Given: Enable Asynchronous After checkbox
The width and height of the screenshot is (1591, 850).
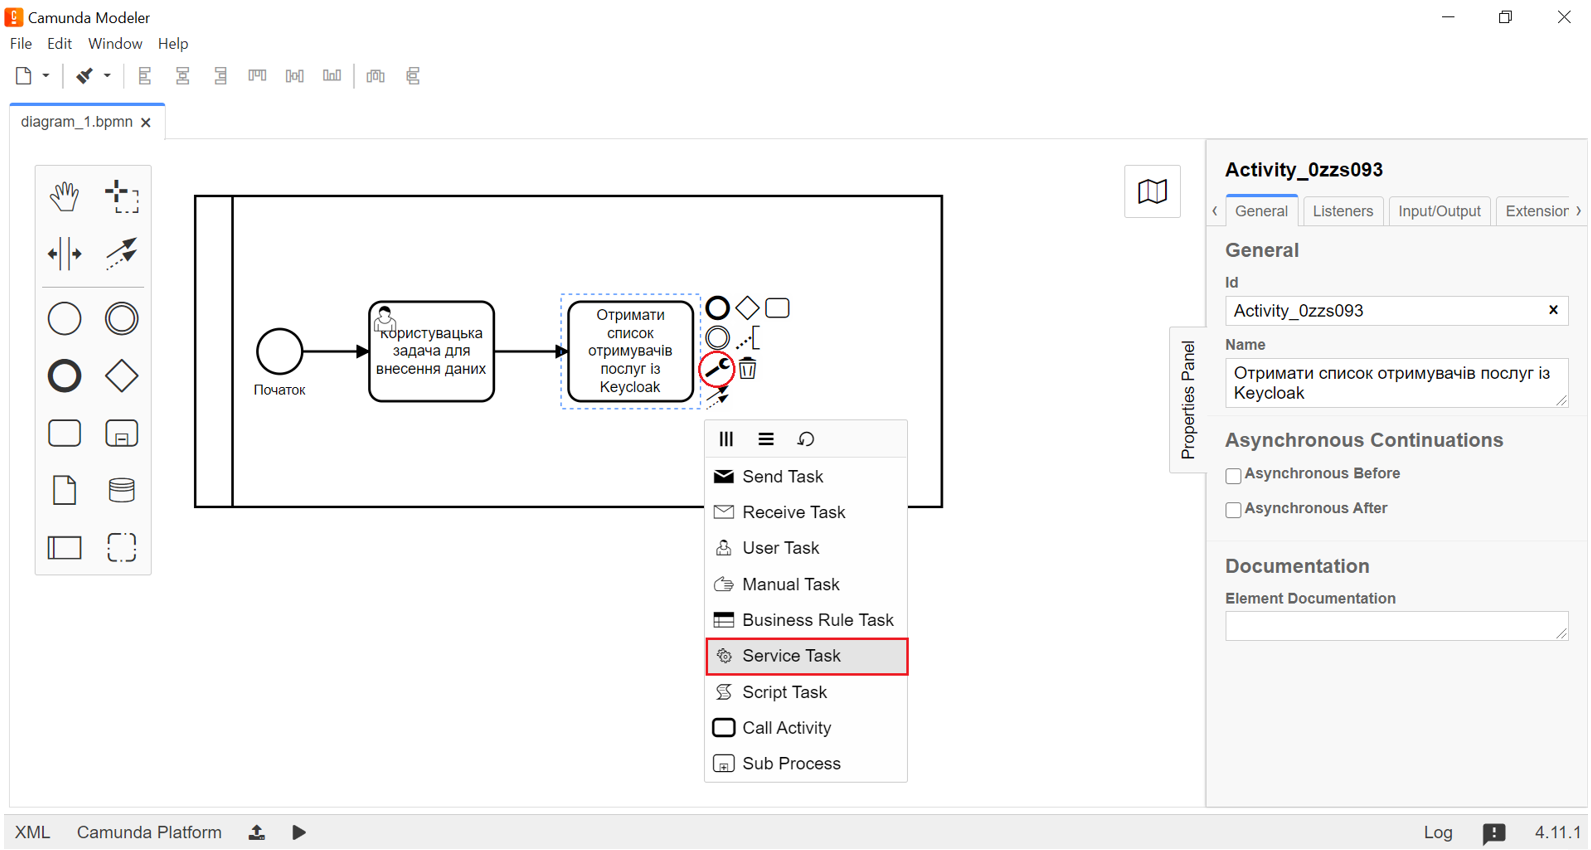Looking at the screenshot, I should [x=1233, y=510].
